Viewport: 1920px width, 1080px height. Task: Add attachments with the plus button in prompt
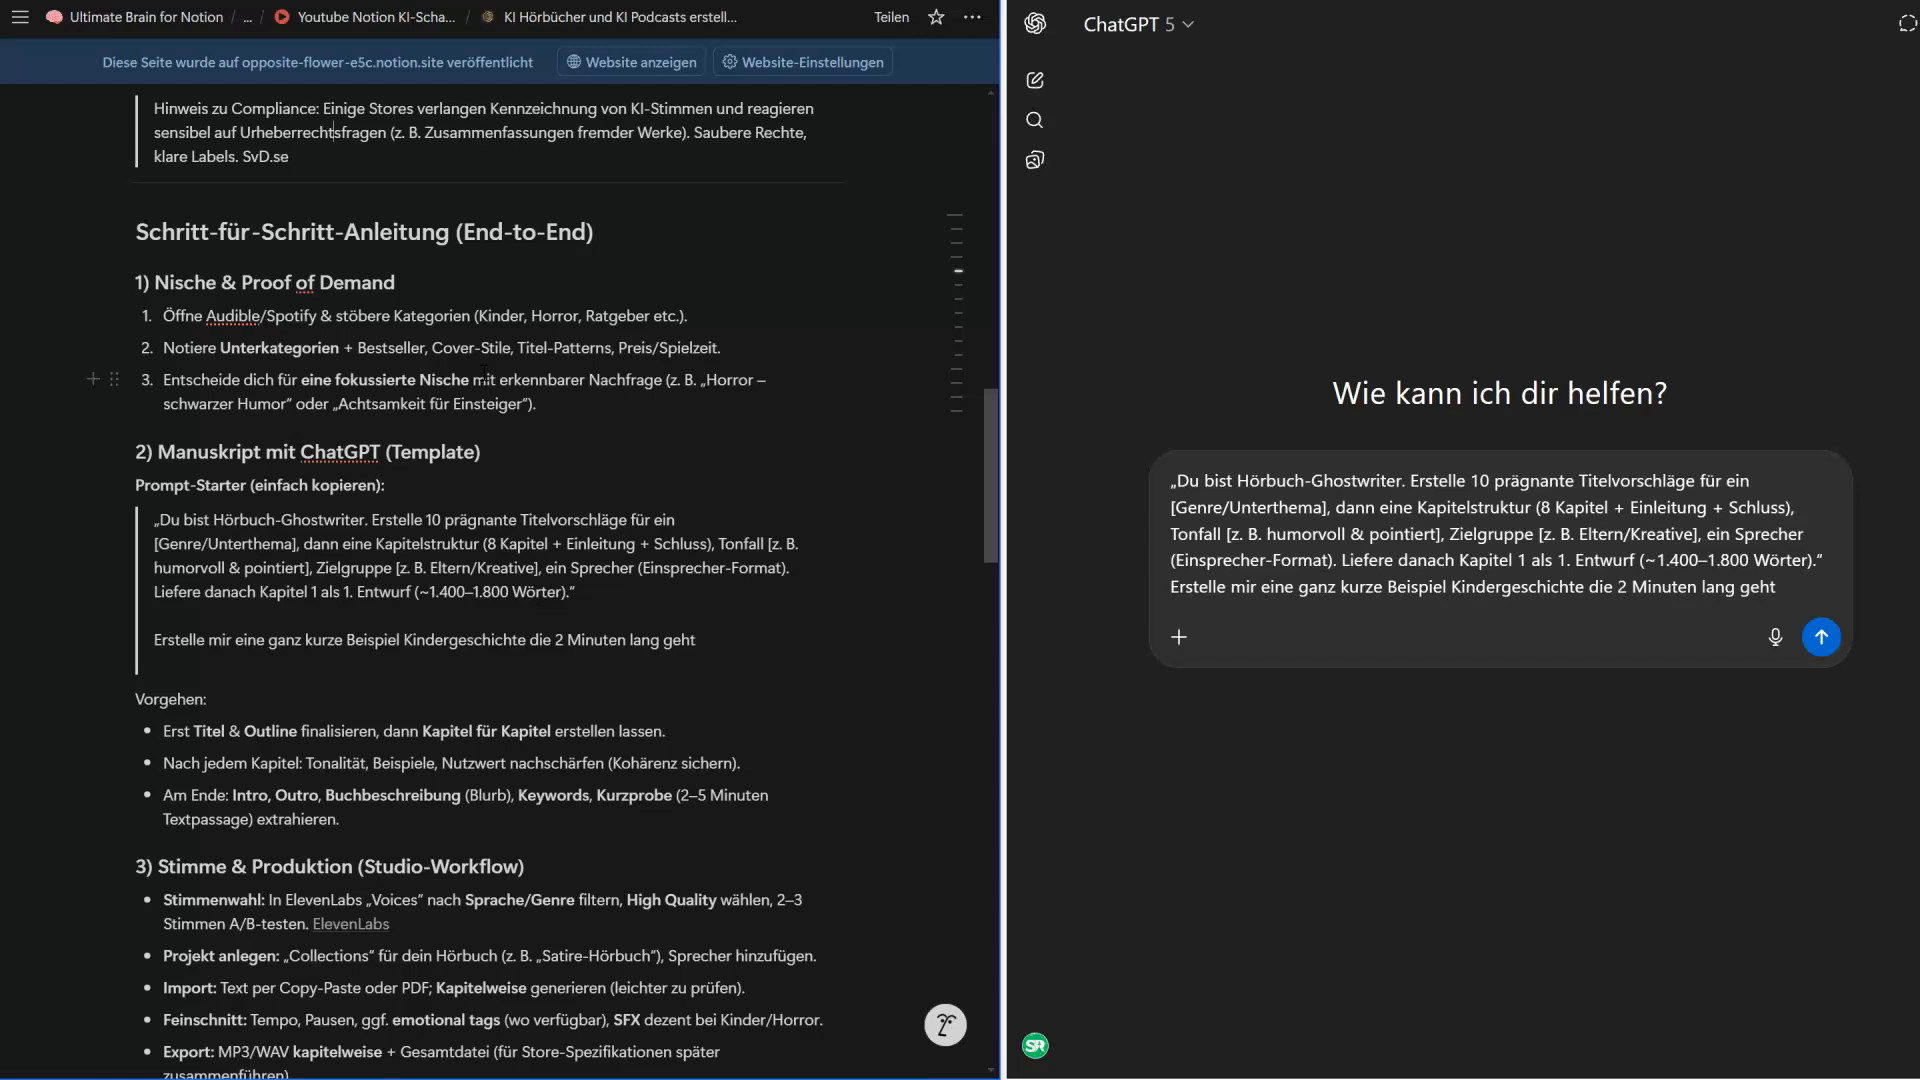click(1179, 637)
